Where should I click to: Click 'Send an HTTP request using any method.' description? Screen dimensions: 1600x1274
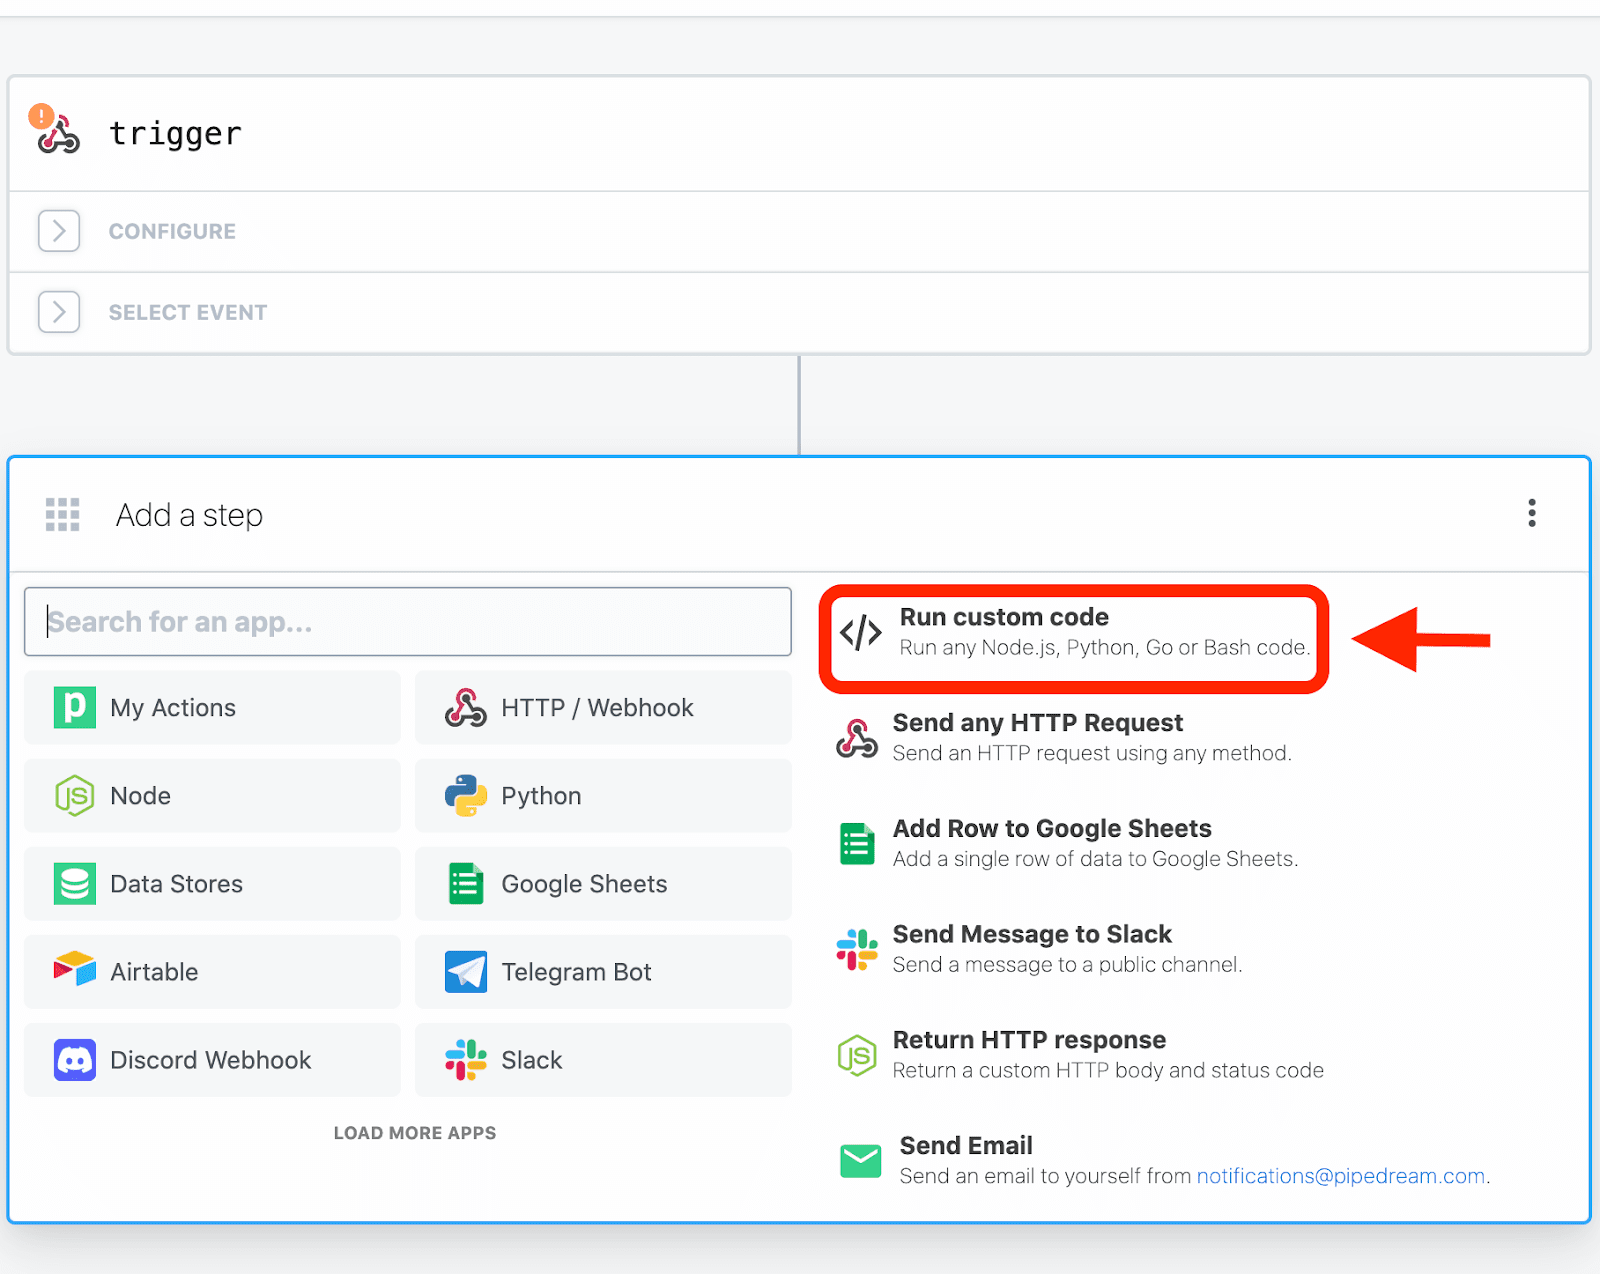[x=1092, y=753]
